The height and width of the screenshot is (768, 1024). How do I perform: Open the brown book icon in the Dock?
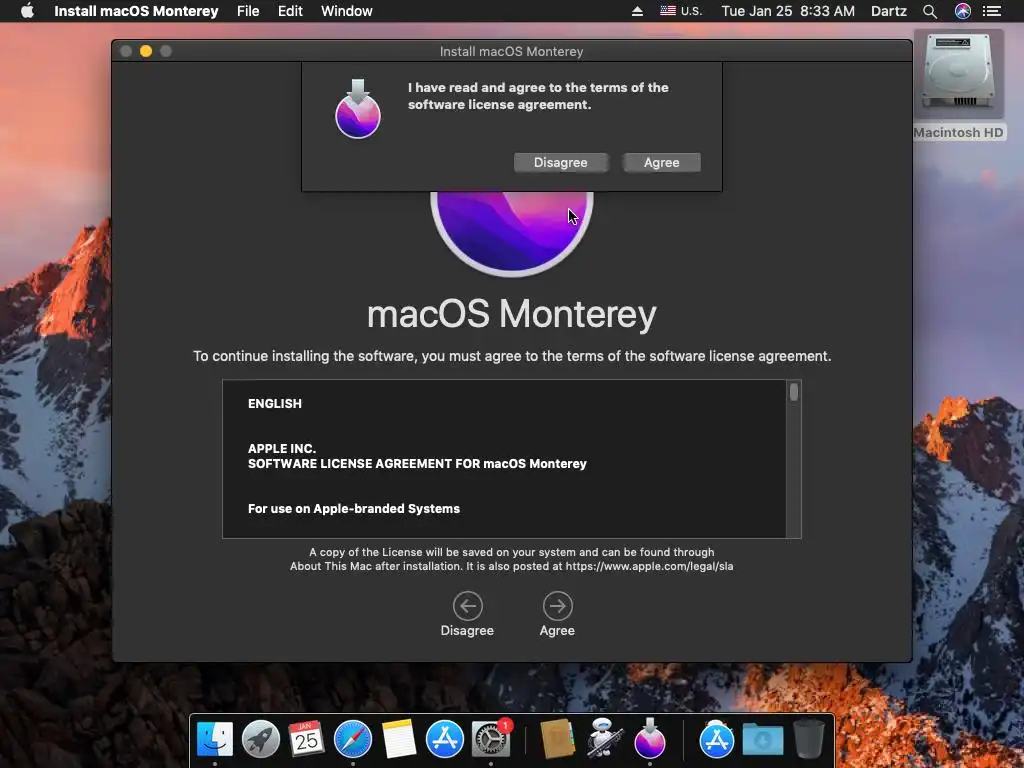tap(557, 739)
